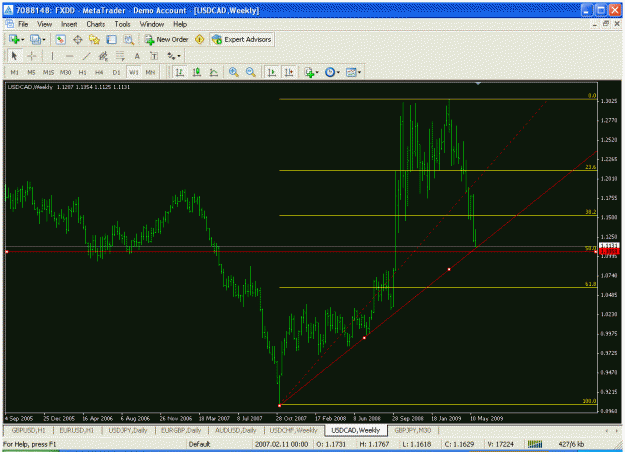This screenshot has width=625, height=452.
Task: Set chart type to Line Chart
Action: pos(214,72)
